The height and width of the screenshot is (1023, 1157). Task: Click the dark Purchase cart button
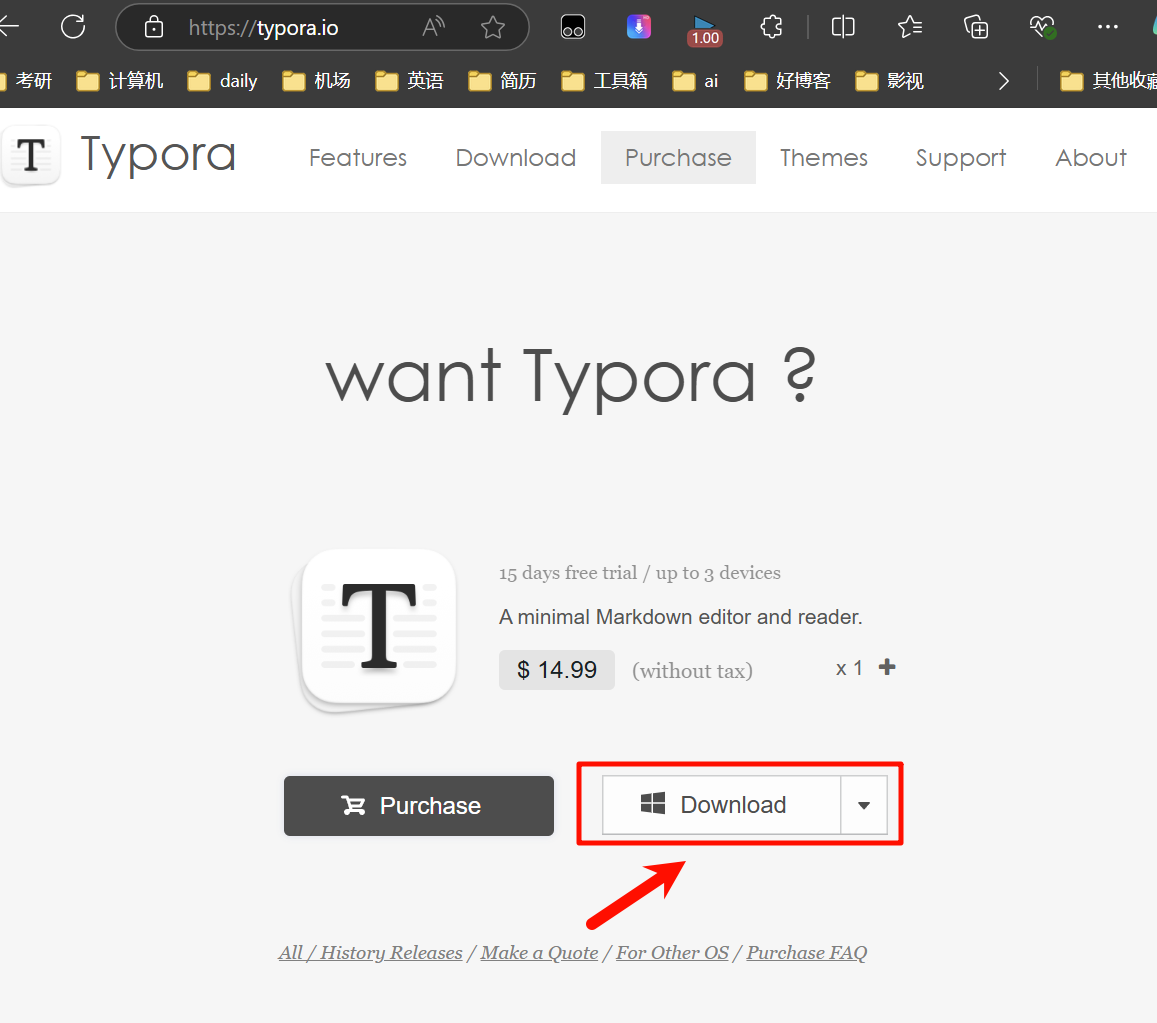[x=418, y=805]
